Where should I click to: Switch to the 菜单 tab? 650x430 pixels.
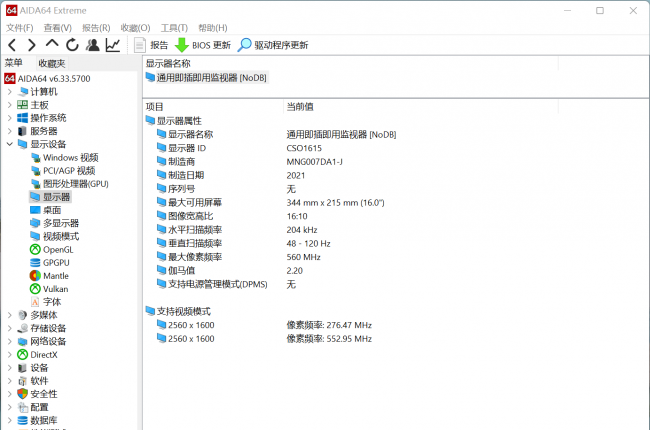[14, 63]
